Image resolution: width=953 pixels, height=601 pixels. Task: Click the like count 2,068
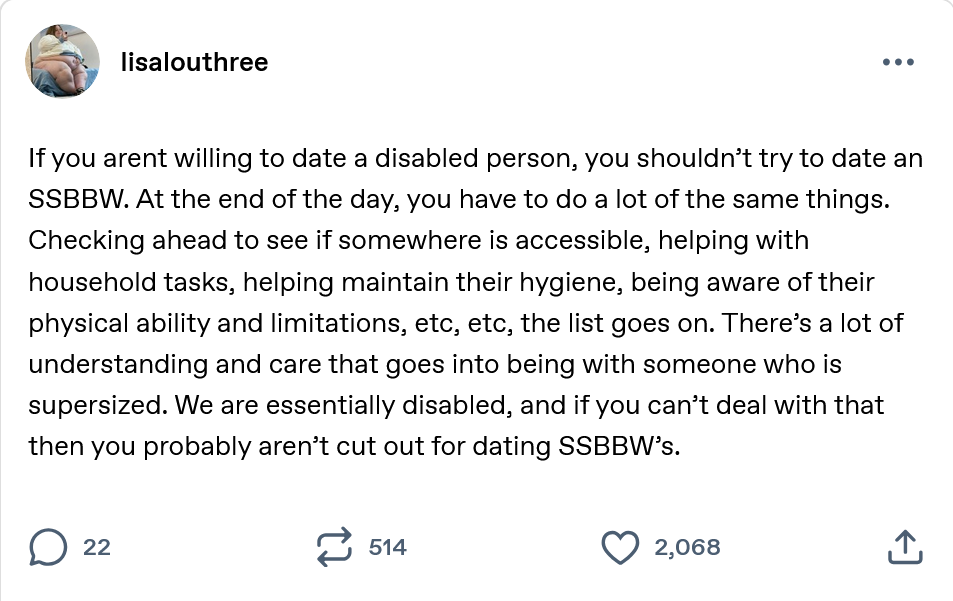687,547
